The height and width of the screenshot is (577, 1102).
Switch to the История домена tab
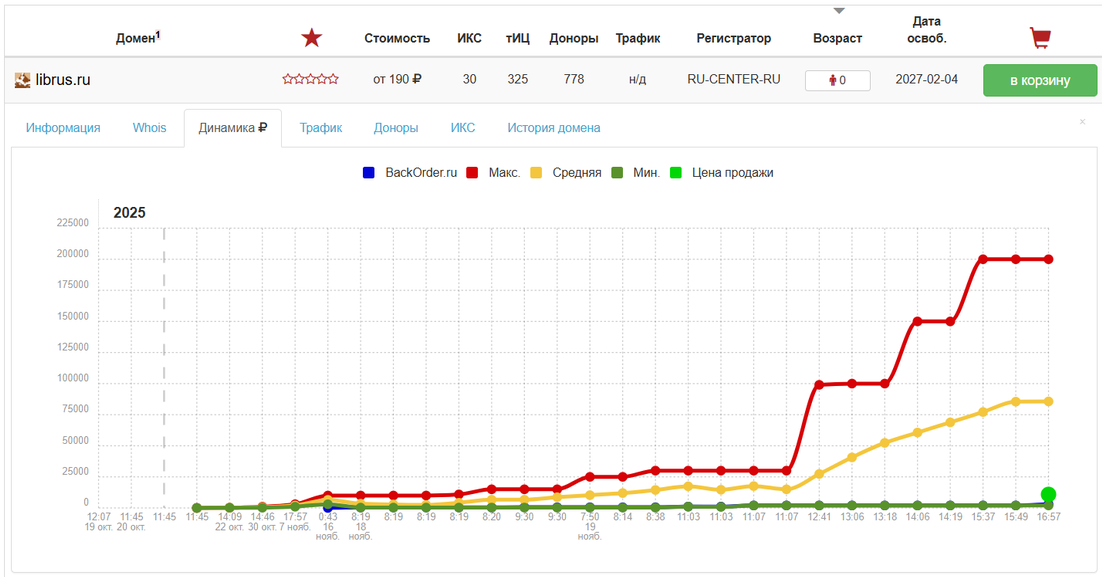pyautogui.click(x=554, y=128)
